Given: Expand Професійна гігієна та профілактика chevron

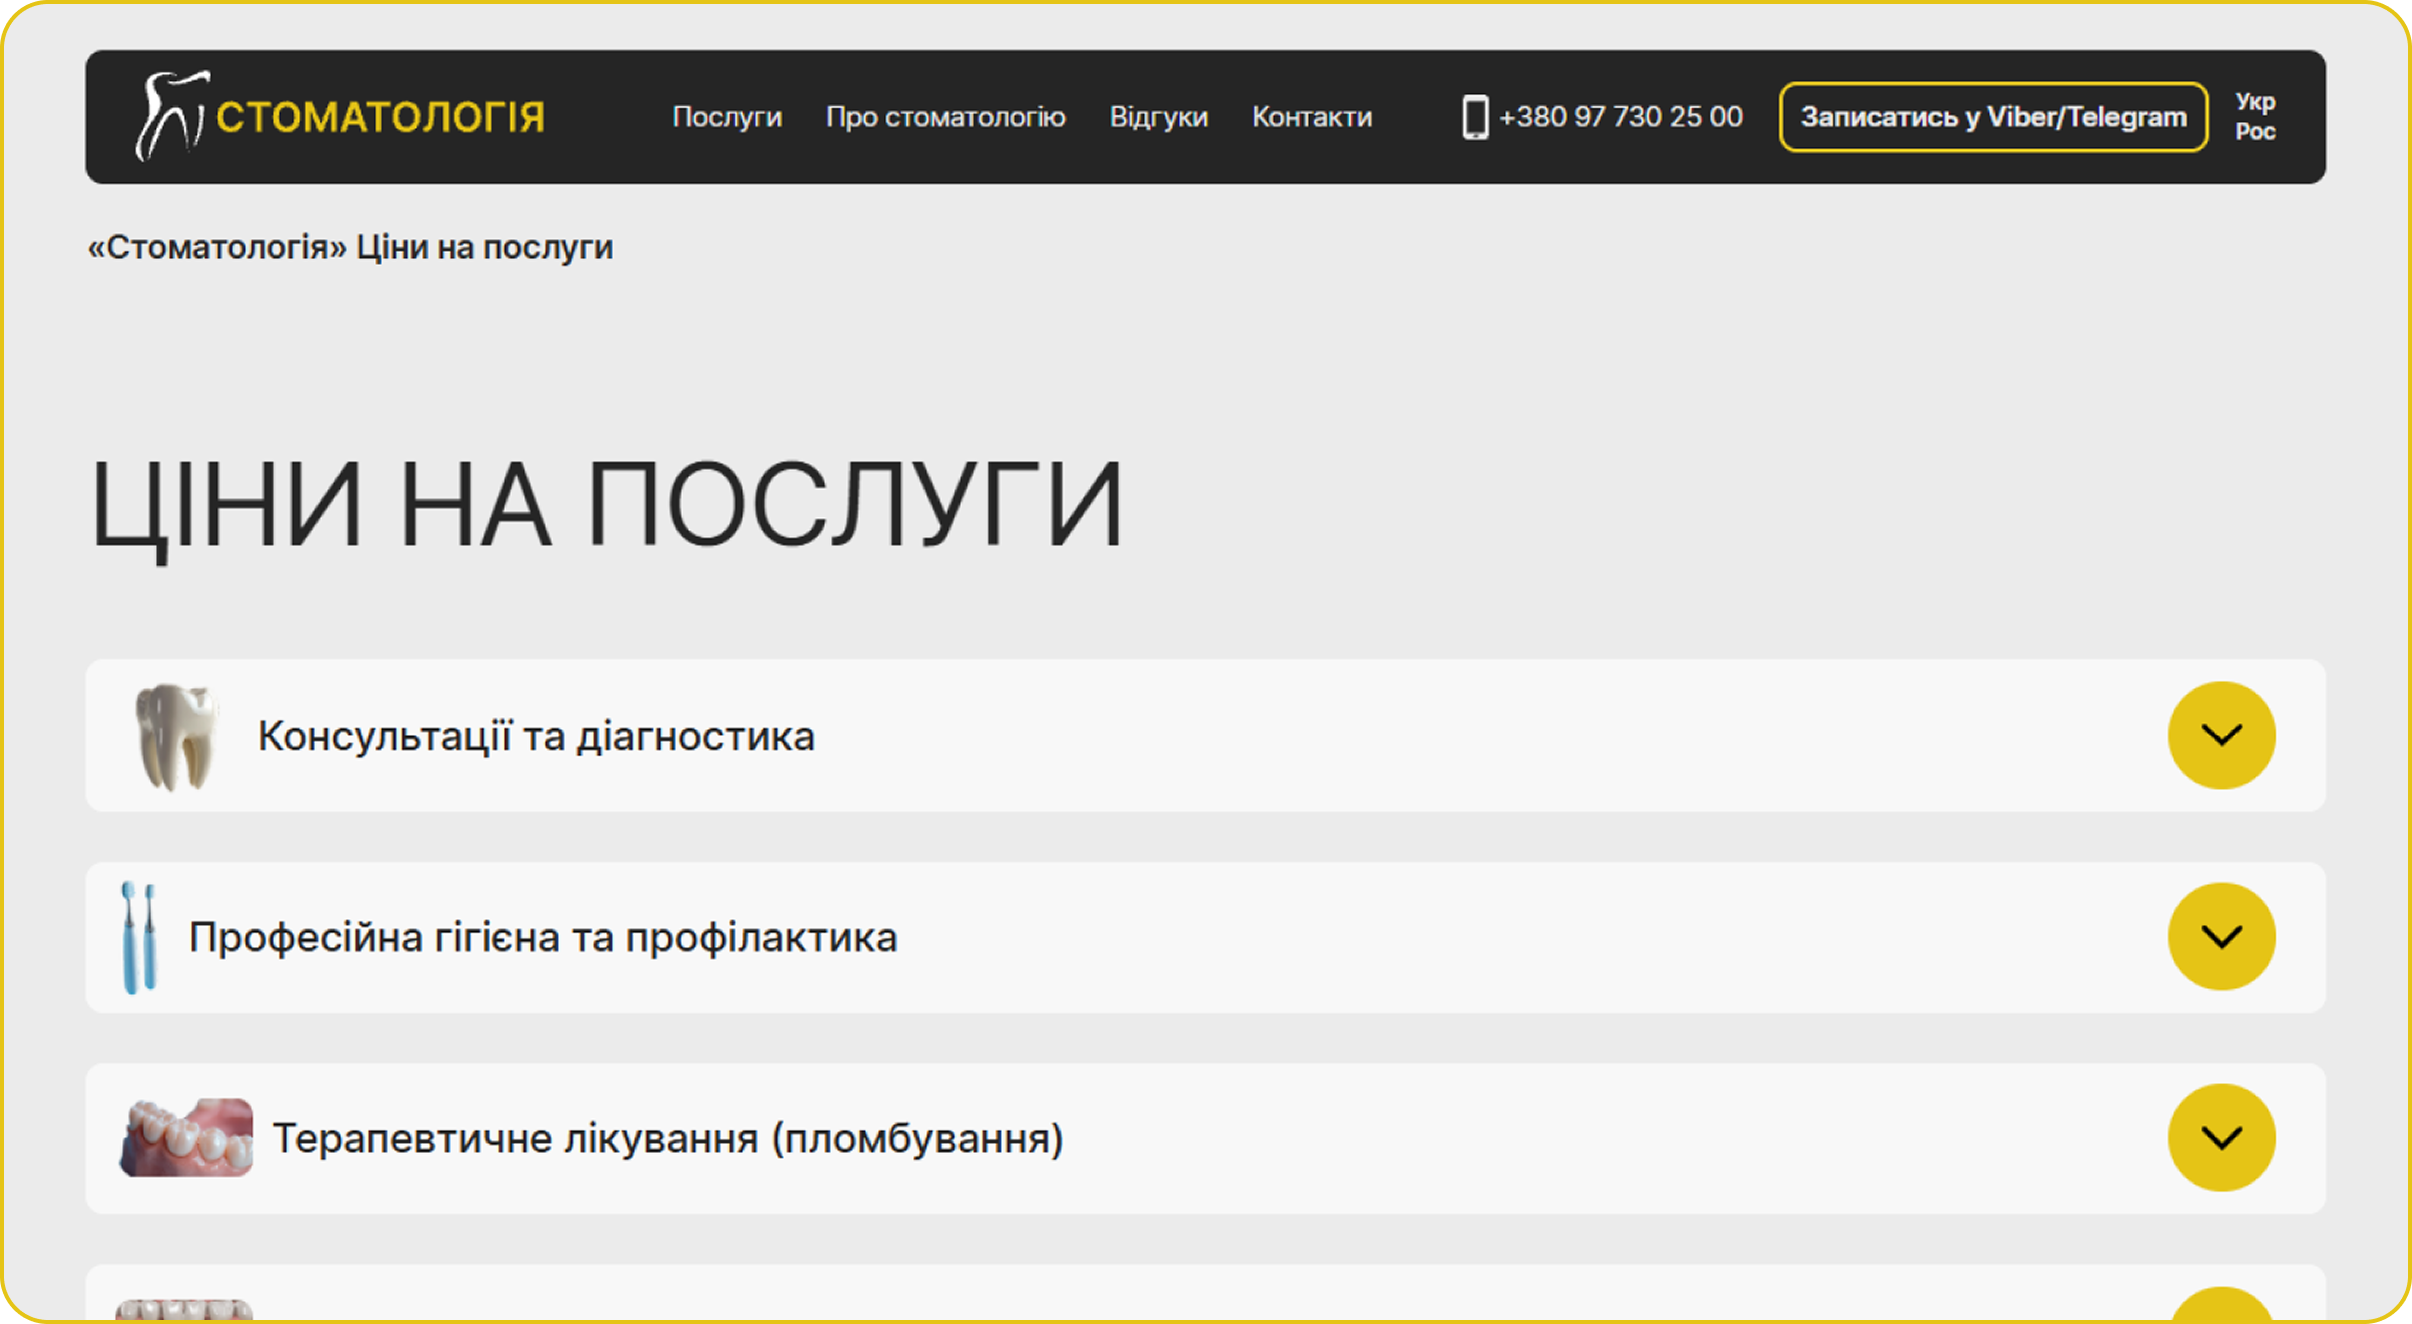Looking at the screenshot, I should tap(2221, 937).
